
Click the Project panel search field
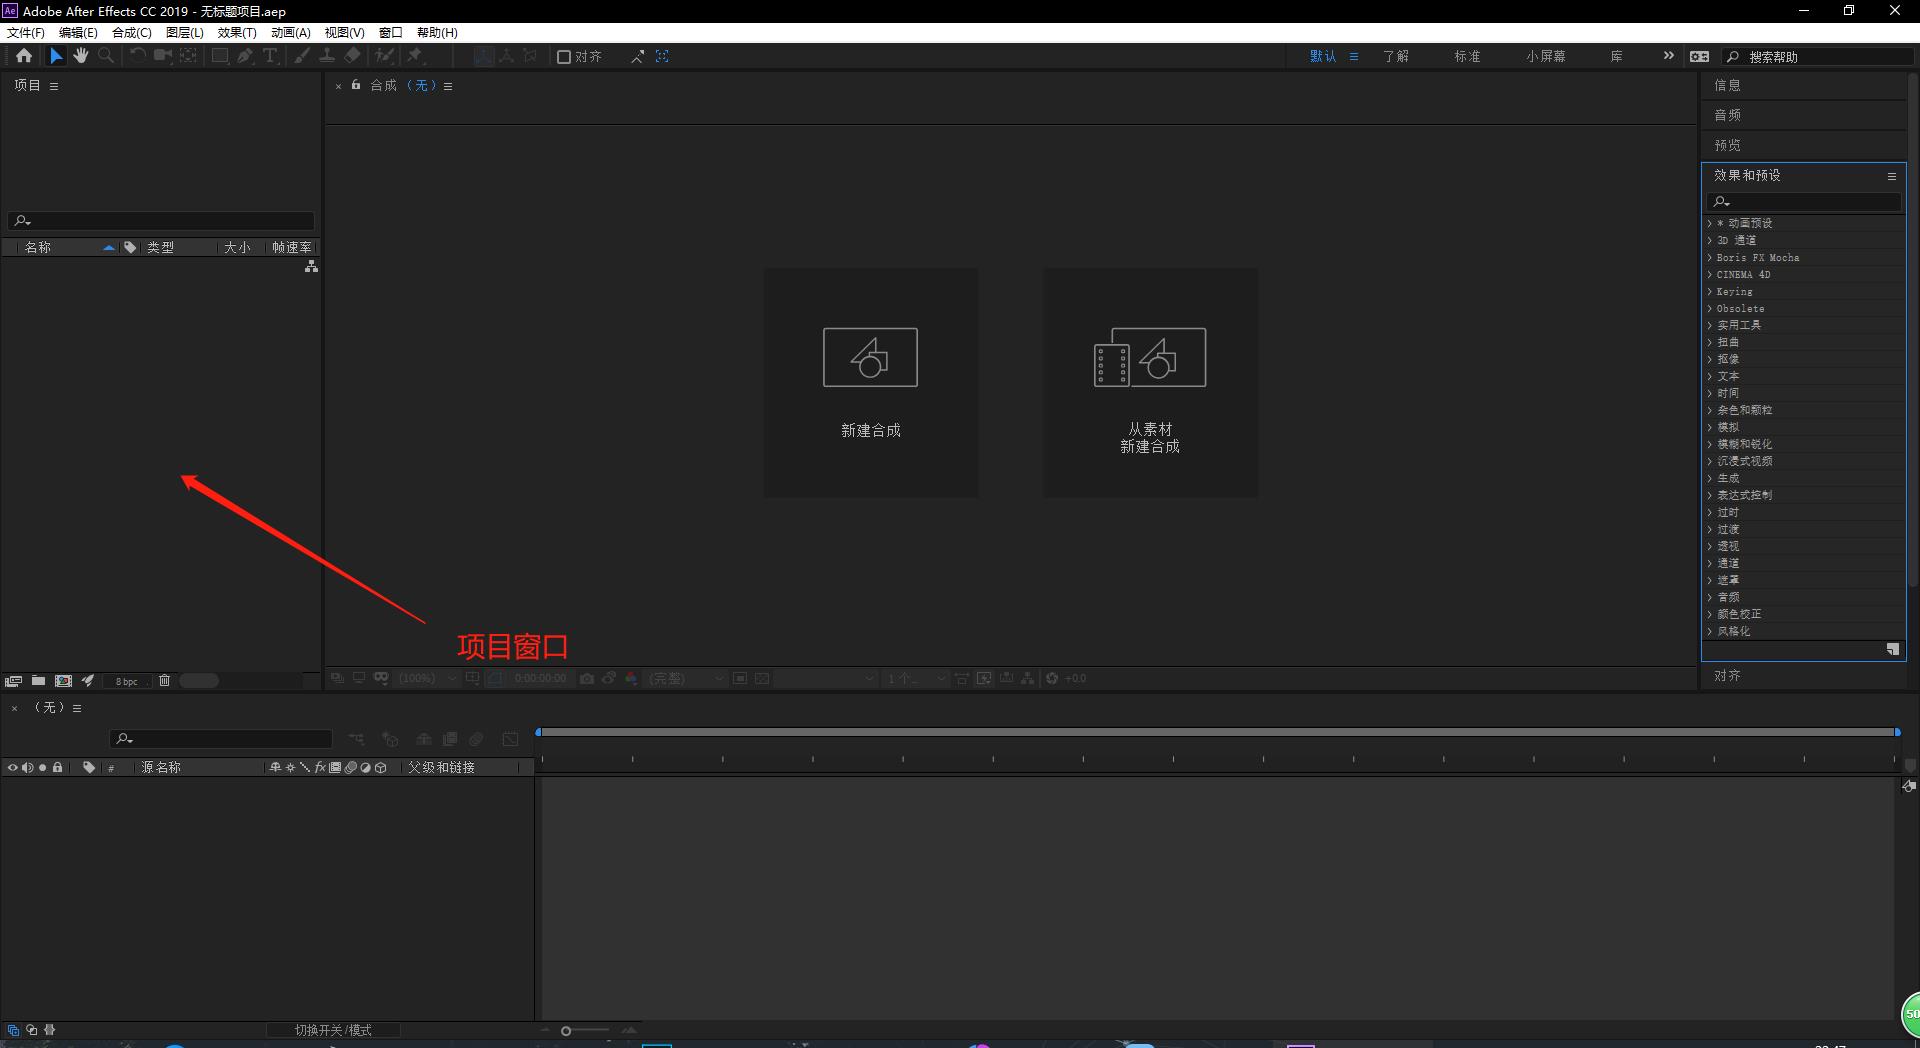coord(161,221)
